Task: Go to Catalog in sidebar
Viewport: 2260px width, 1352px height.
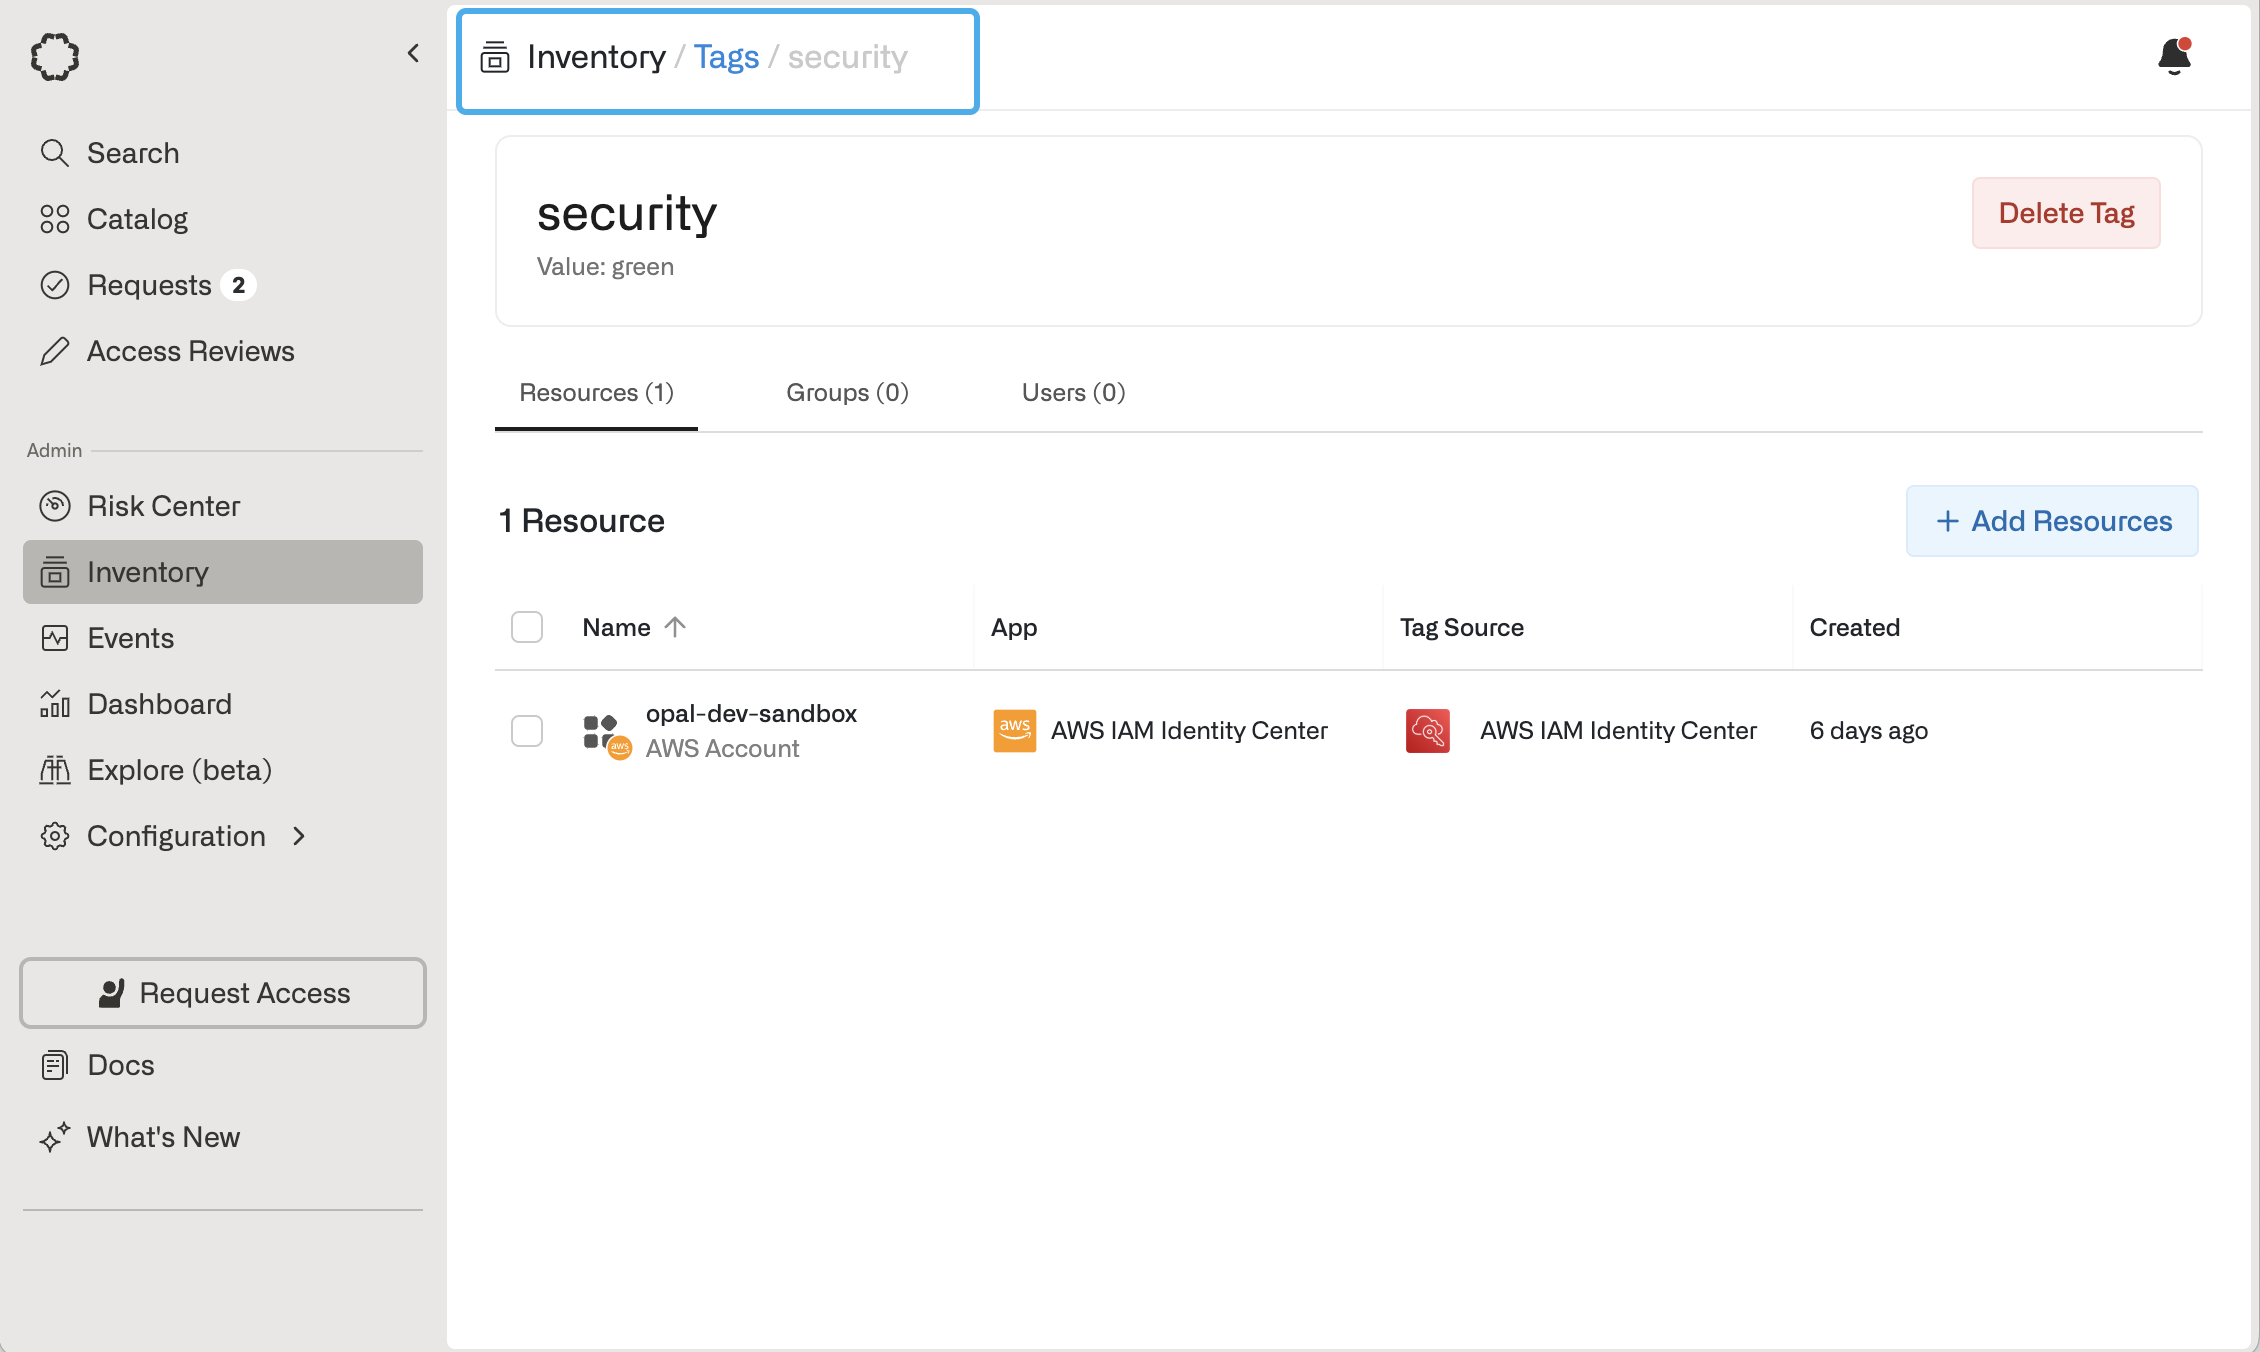Action: click(x=137, y=219)
